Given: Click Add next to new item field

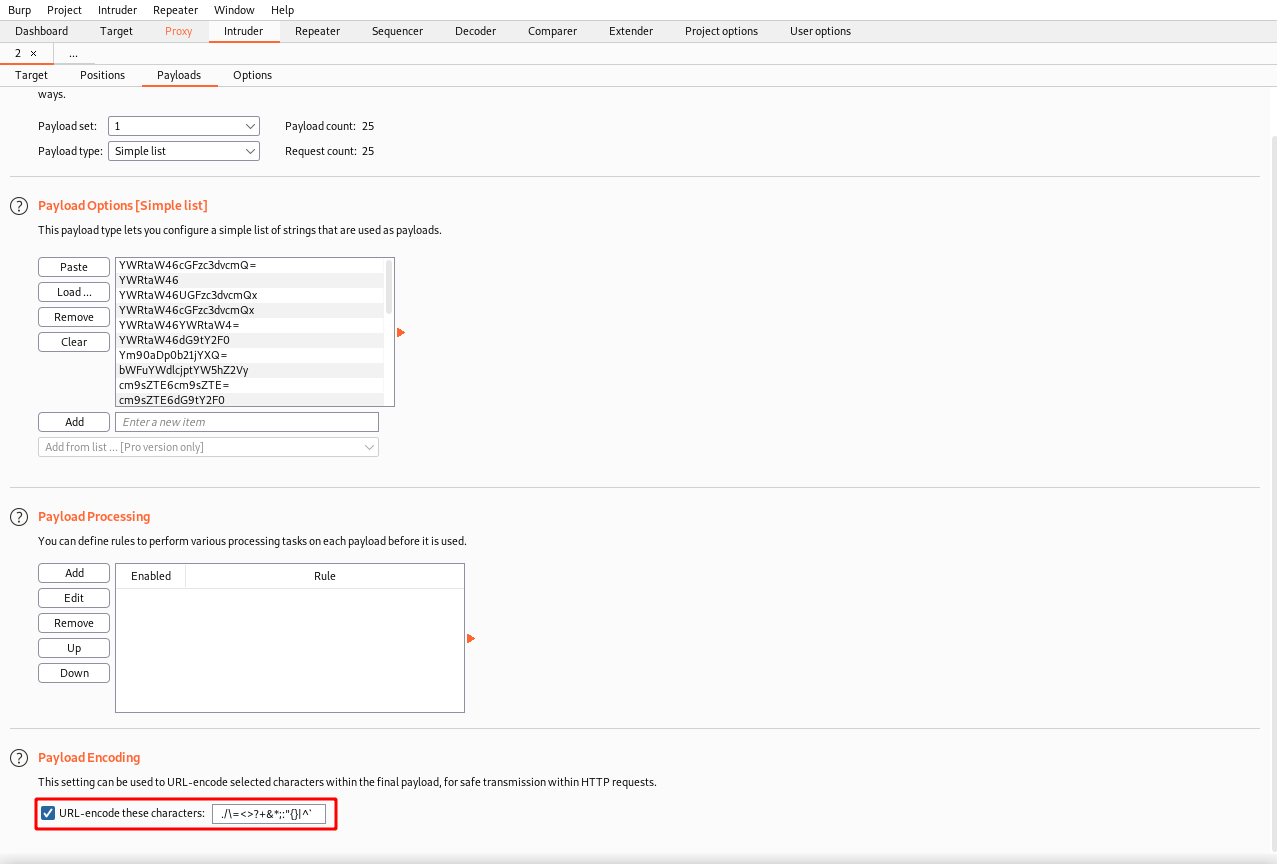Looking at the screenshot, I should [74, 422].
